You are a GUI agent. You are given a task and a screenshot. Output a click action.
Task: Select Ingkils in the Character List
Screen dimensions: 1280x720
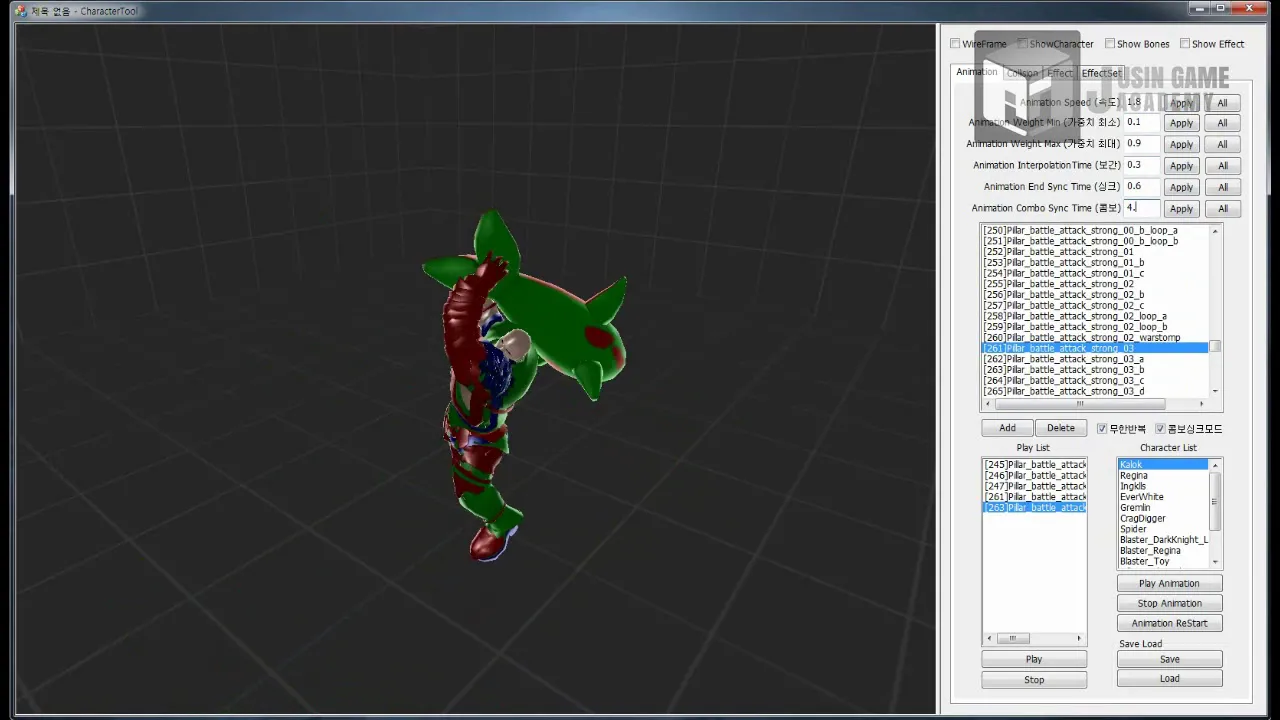(1163, 487)
